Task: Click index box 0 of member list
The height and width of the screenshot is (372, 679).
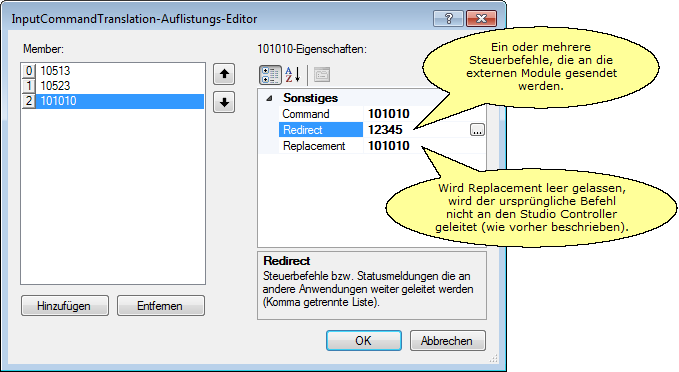Action: pyautogui.click(x=29, y=71)
